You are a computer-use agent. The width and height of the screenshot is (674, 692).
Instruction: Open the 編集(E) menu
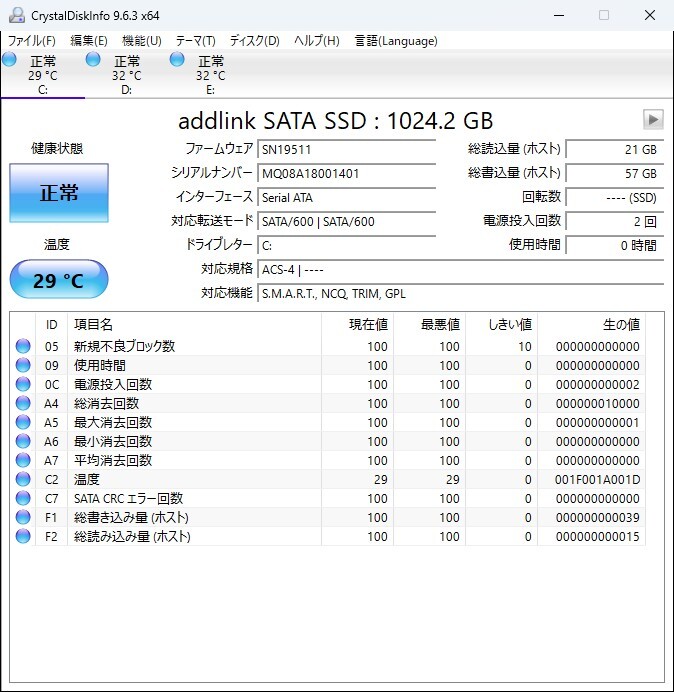[89, 41]
